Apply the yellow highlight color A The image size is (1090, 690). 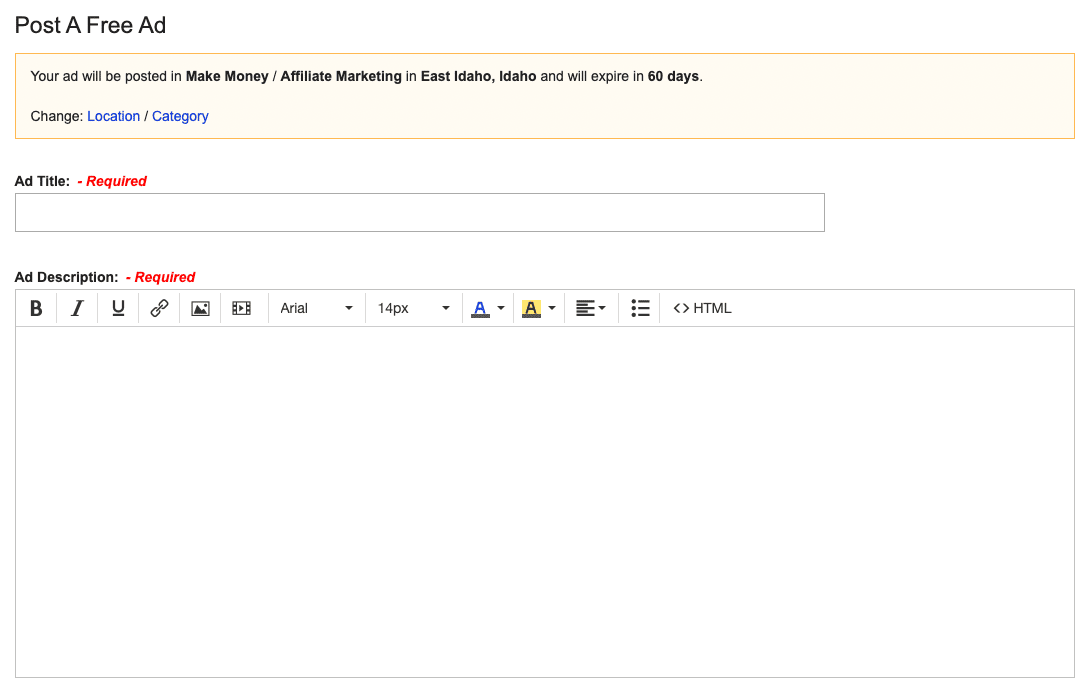531,308
